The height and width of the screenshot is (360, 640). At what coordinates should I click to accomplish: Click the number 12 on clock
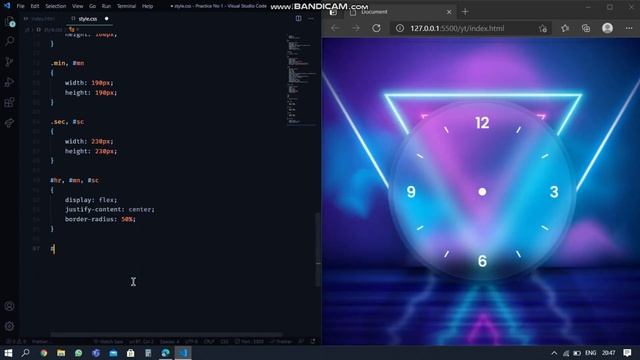482,123
